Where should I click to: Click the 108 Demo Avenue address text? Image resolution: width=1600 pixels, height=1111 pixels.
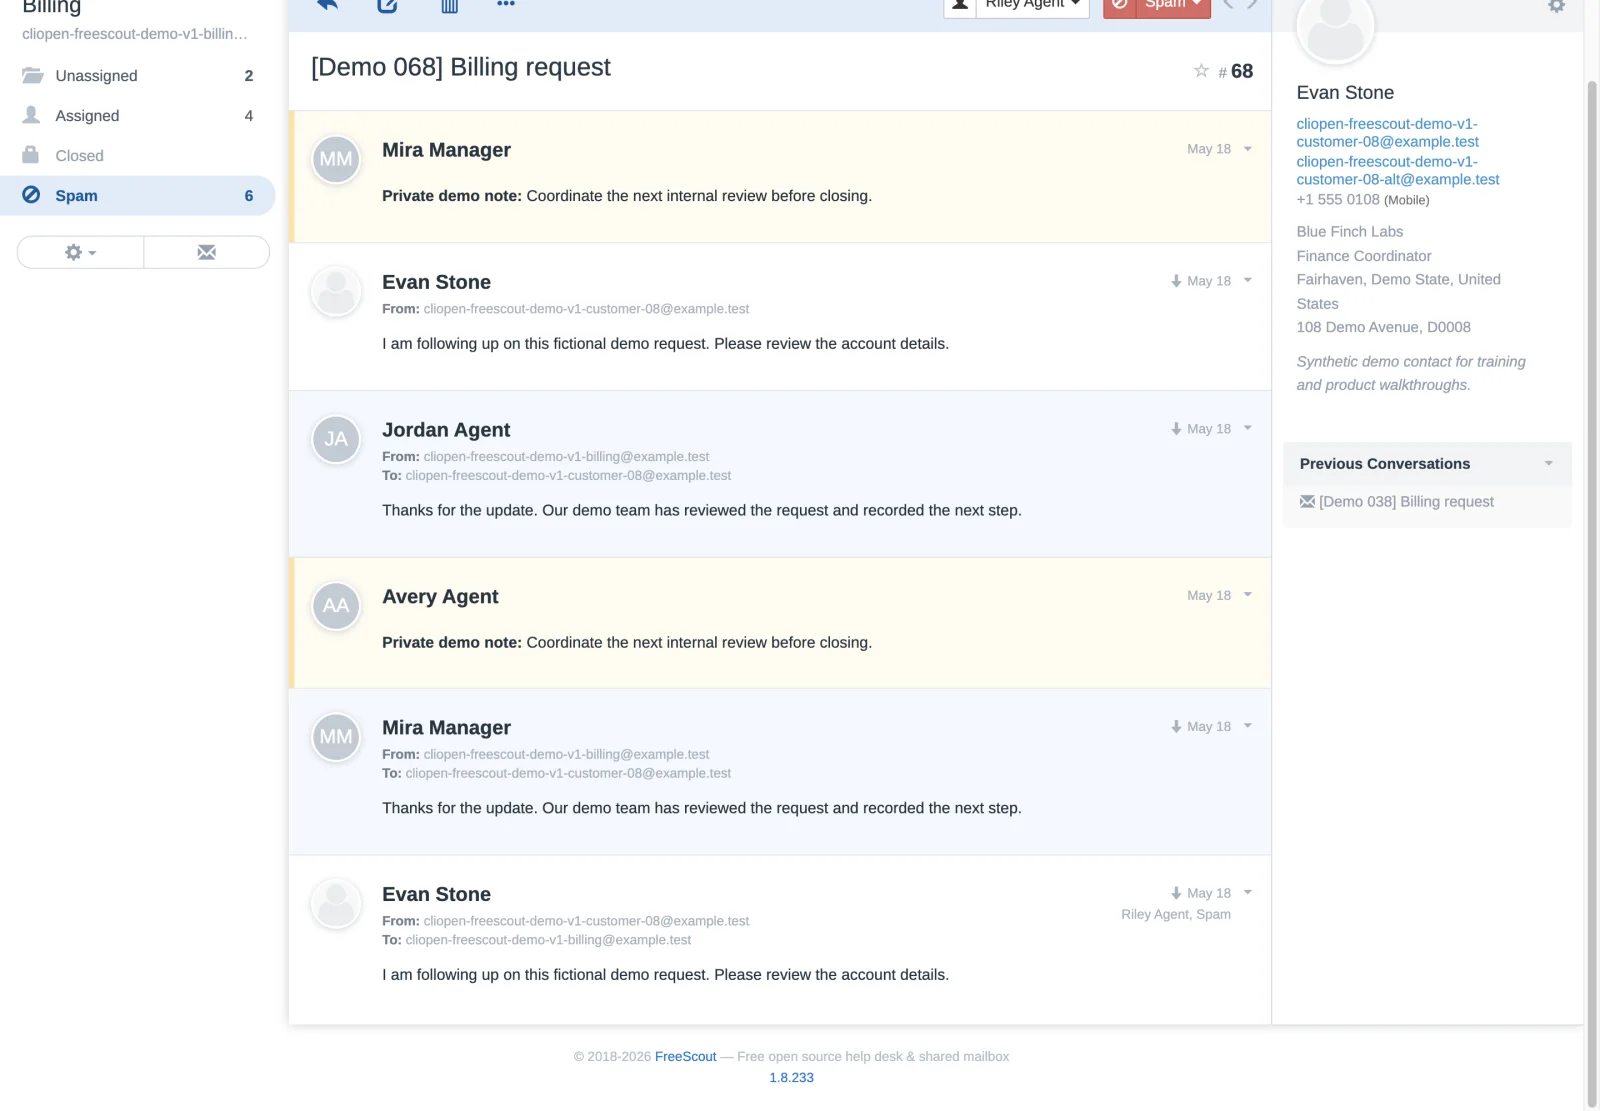(1384, 327)
